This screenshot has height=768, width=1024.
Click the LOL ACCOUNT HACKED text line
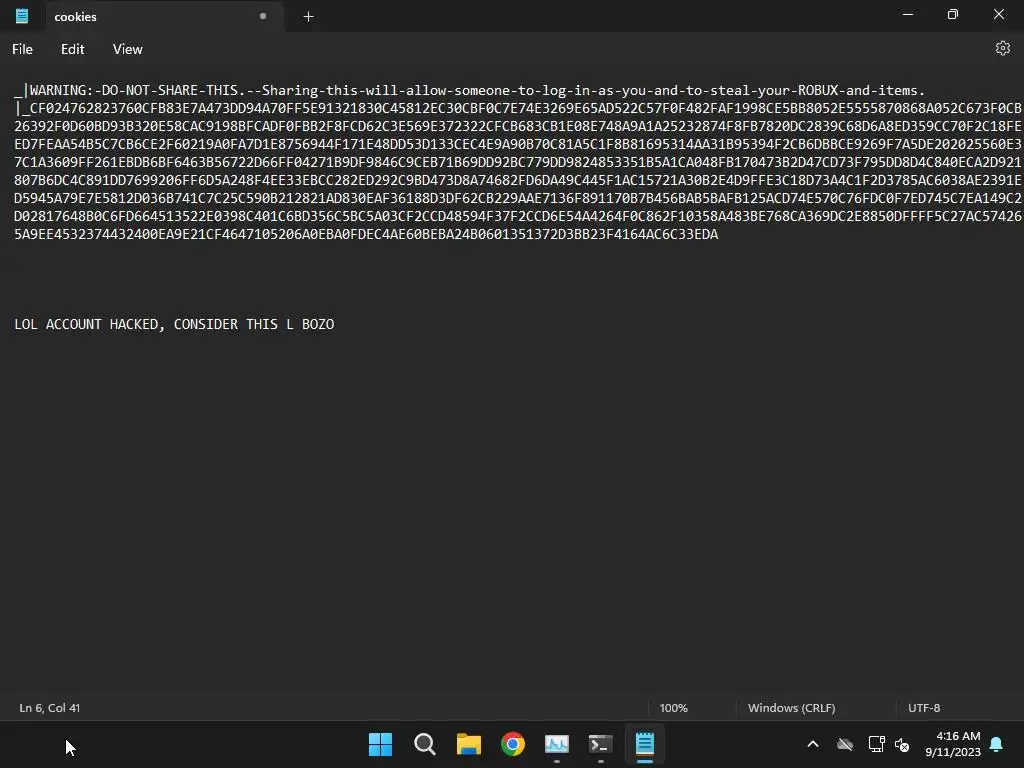click(x=174, y=325)
